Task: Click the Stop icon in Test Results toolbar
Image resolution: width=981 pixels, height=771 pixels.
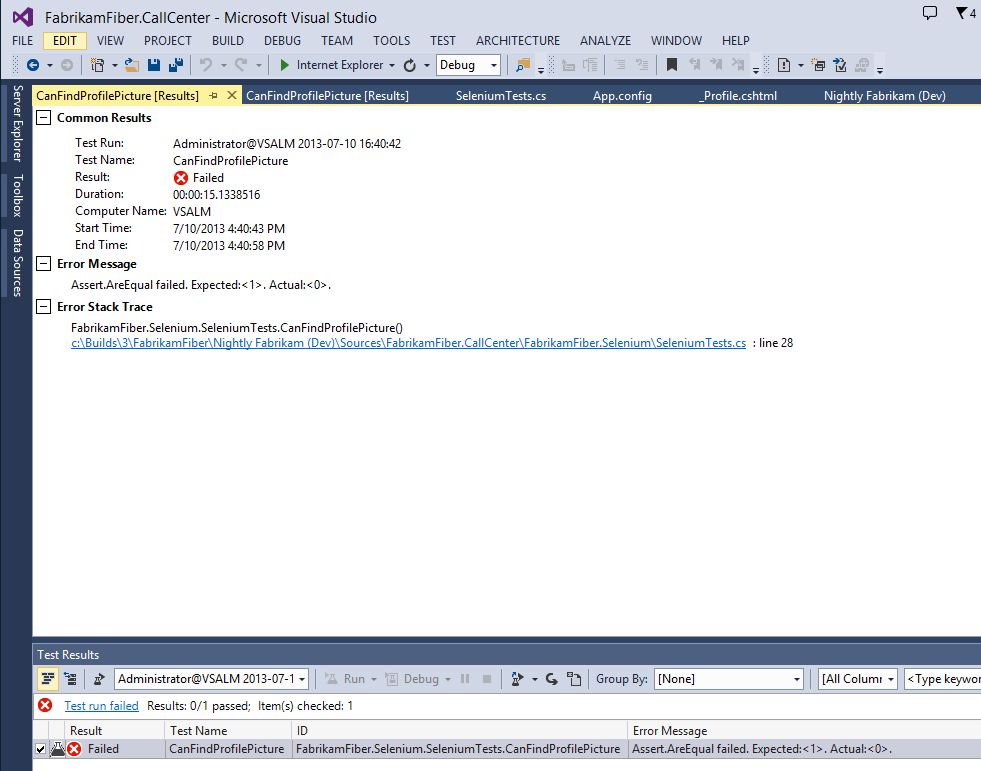Action: click(487, 679)
